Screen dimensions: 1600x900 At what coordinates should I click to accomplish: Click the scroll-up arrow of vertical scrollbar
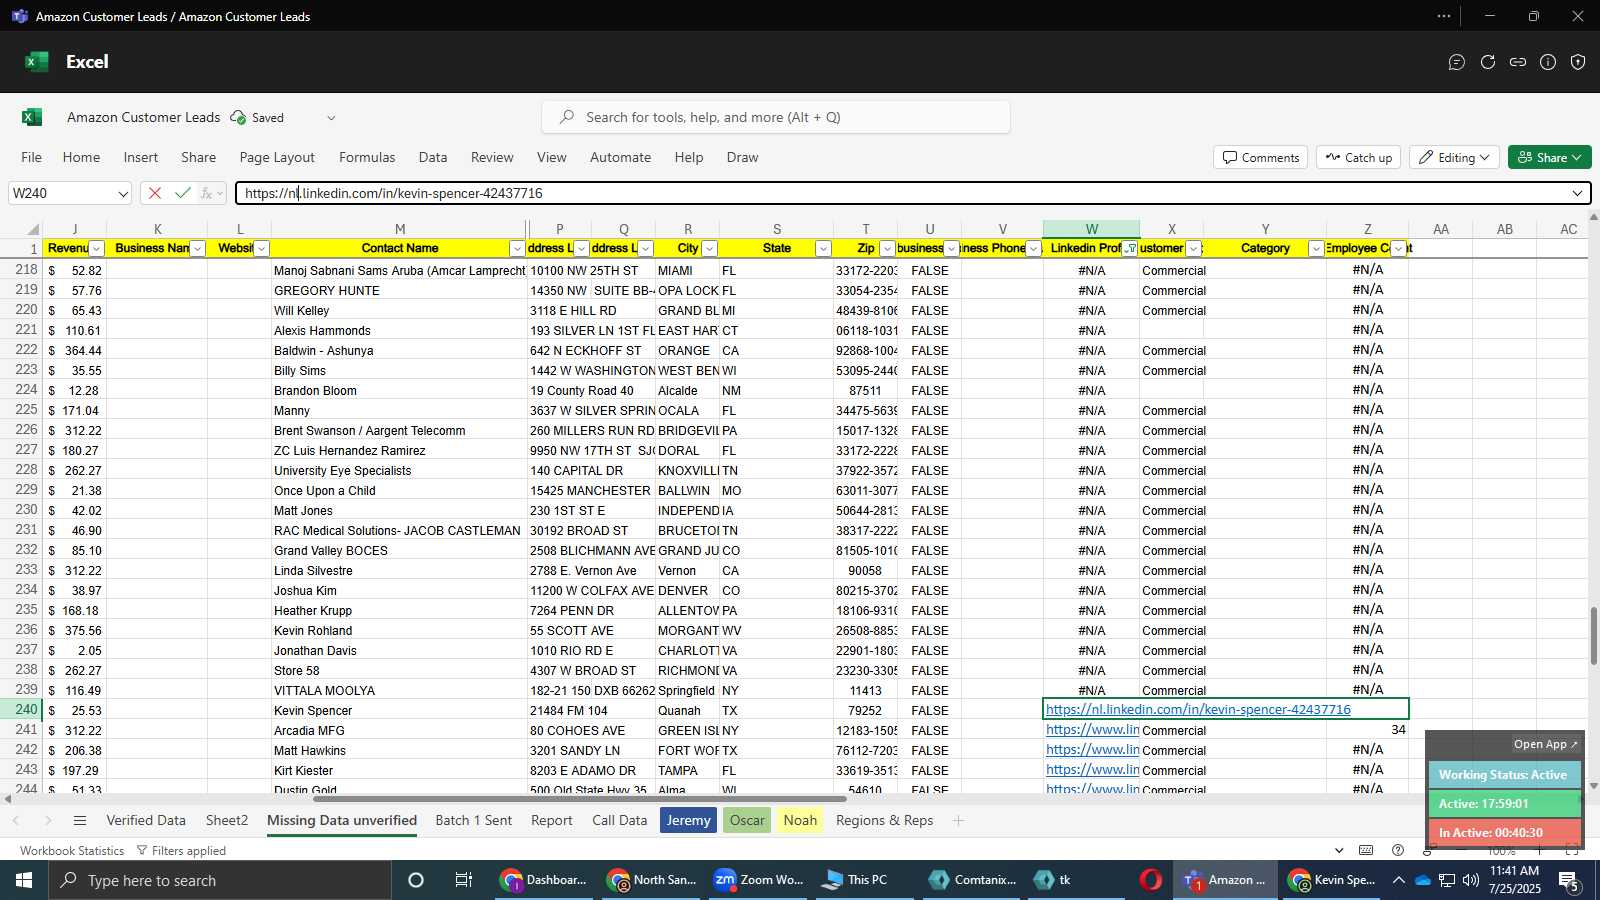click(1594, 215)
